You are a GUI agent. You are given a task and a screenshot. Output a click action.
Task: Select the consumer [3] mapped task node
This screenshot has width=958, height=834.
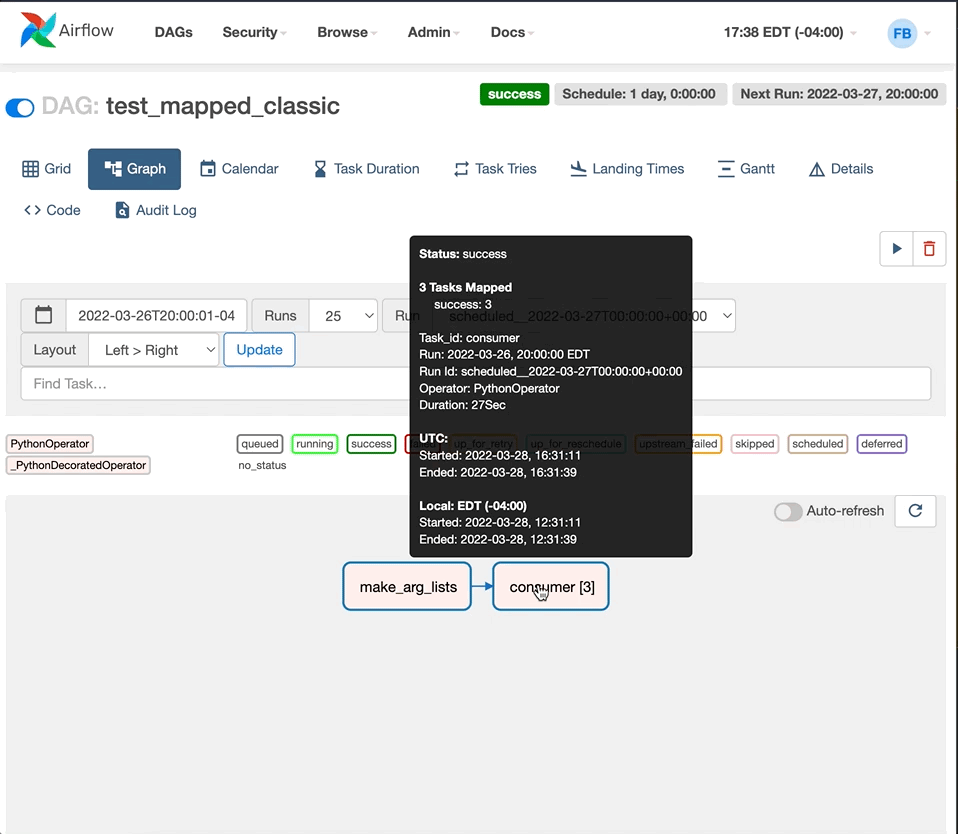pos(551,587)
